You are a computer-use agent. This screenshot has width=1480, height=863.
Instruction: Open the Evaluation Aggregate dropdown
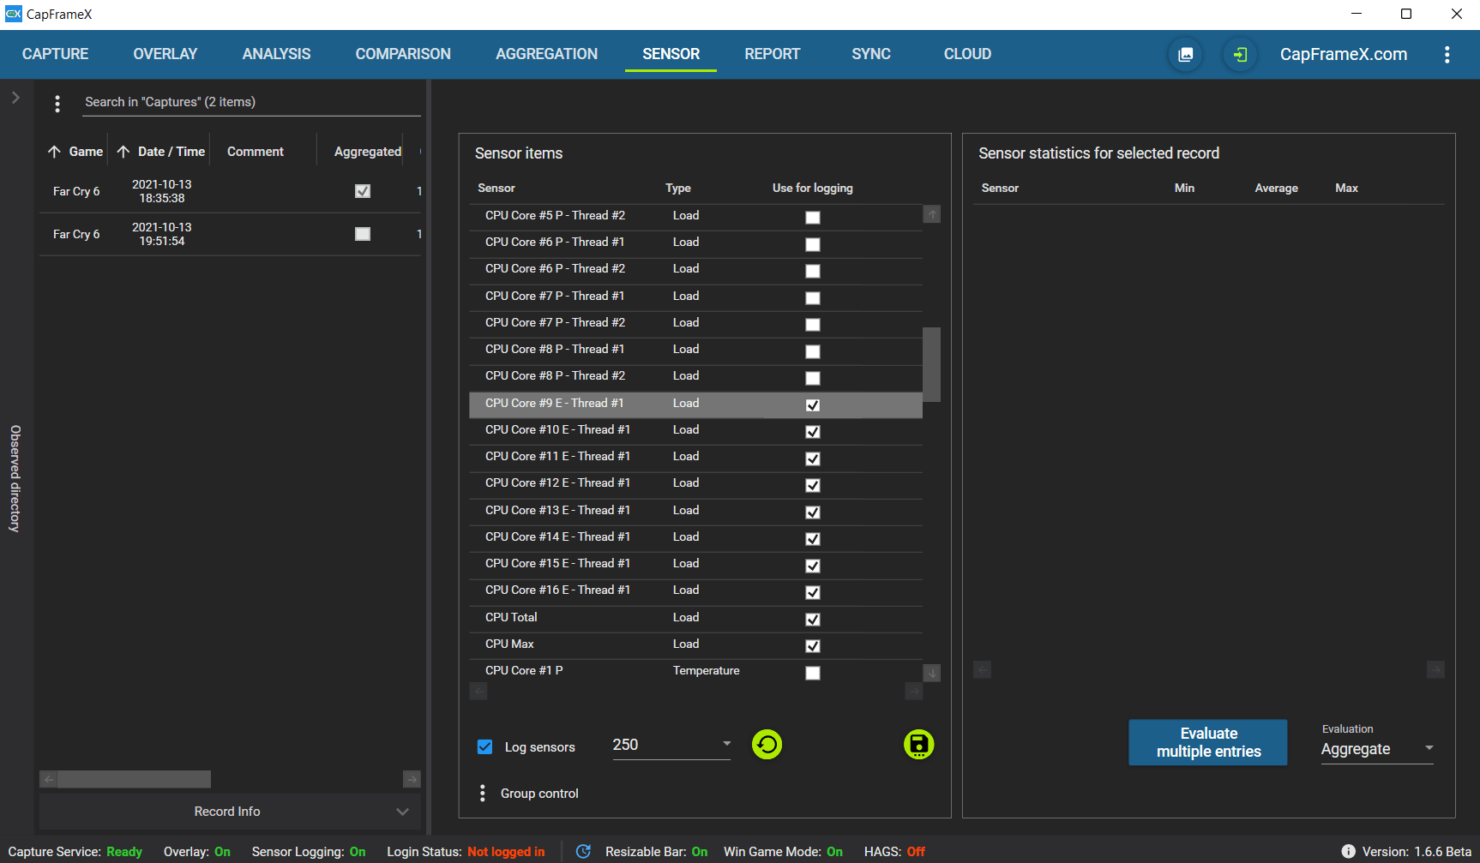(1429, 748)
